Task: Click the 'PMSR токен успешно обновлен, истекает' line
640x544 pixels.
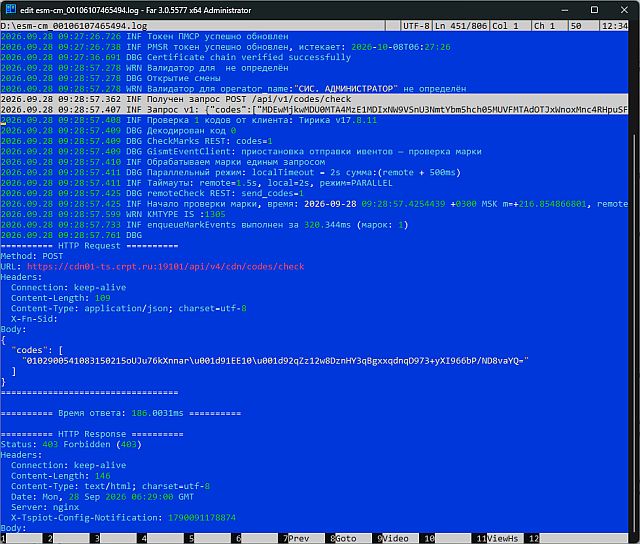Action: [226, 47]
